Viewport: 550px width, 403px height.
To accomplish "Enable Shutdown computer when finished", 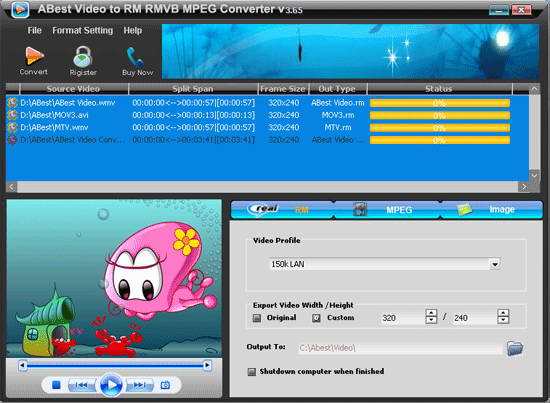I will click(251, 372).
